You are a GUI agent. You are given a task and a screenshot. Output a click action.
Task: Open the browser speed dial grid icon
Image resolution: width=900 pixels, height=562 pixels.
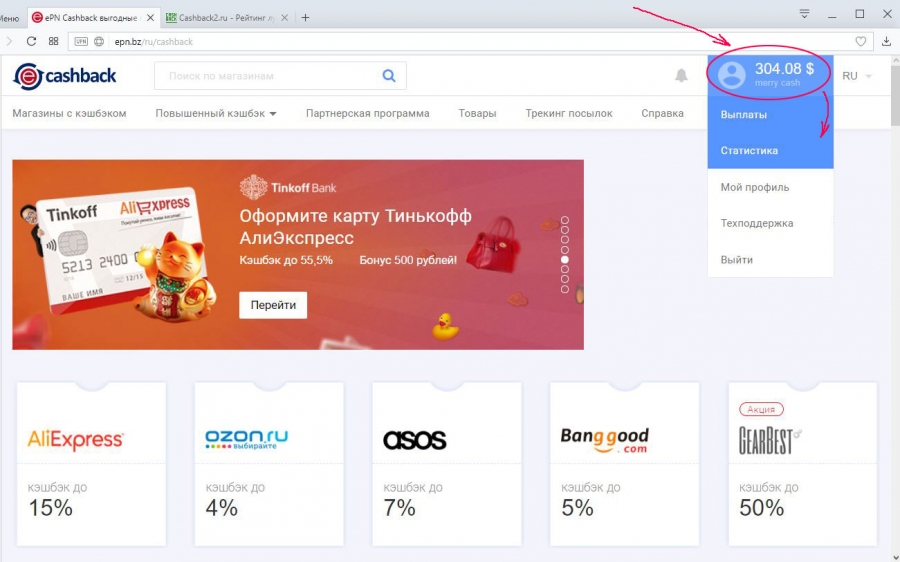[53, 41]
